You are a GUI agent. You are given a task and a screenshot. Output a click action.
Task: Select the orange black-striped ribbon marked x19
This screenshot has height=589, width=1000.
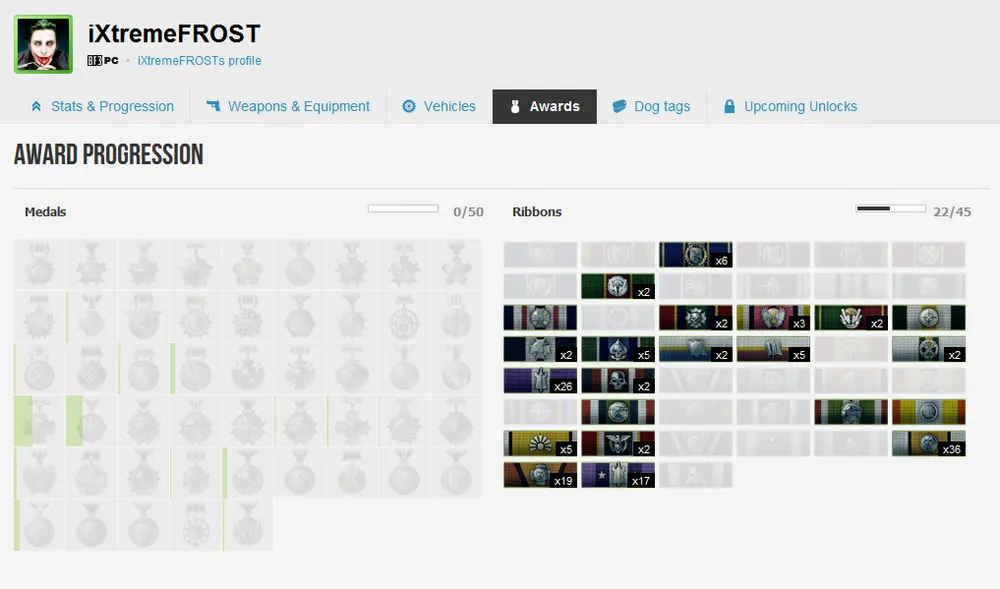tap(540, 475)
